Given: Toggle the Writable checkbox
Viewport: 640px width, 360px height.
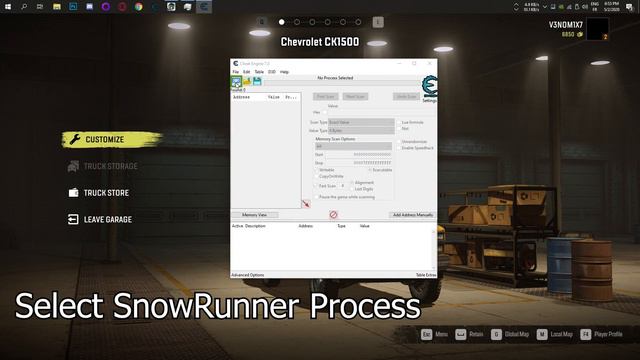Looking at the screenshot, I should pos(316,170).
